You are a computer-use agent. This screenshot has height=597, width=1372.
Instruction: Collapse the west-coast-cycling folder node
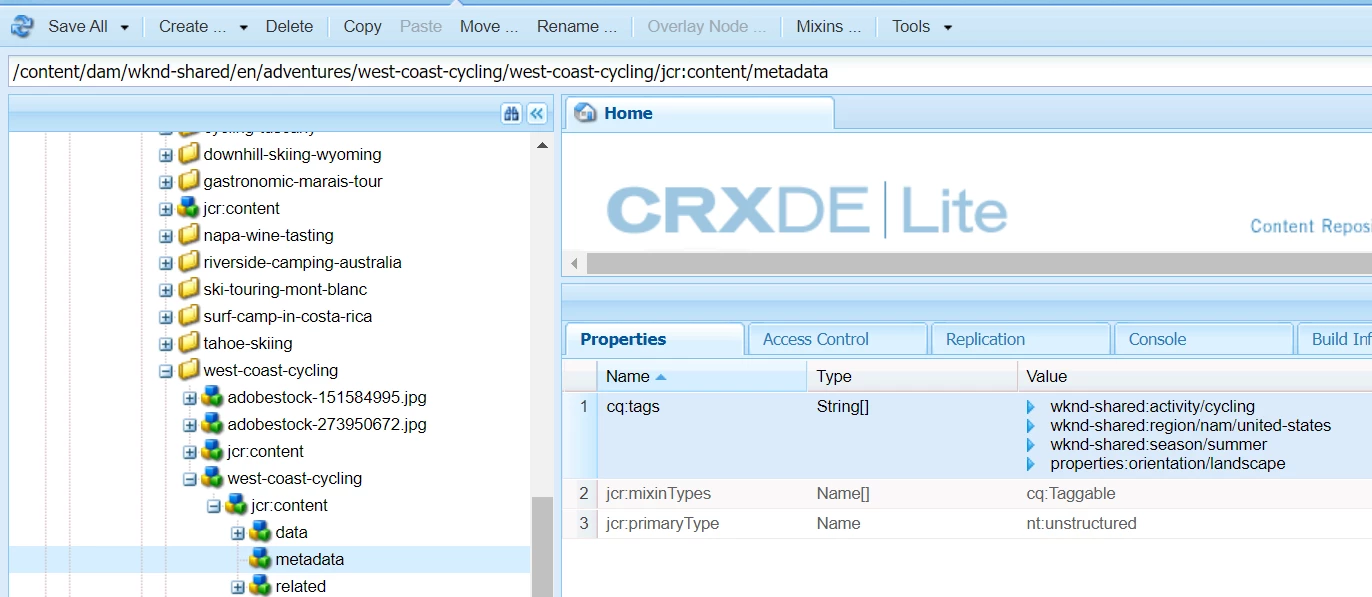[166, 371]
